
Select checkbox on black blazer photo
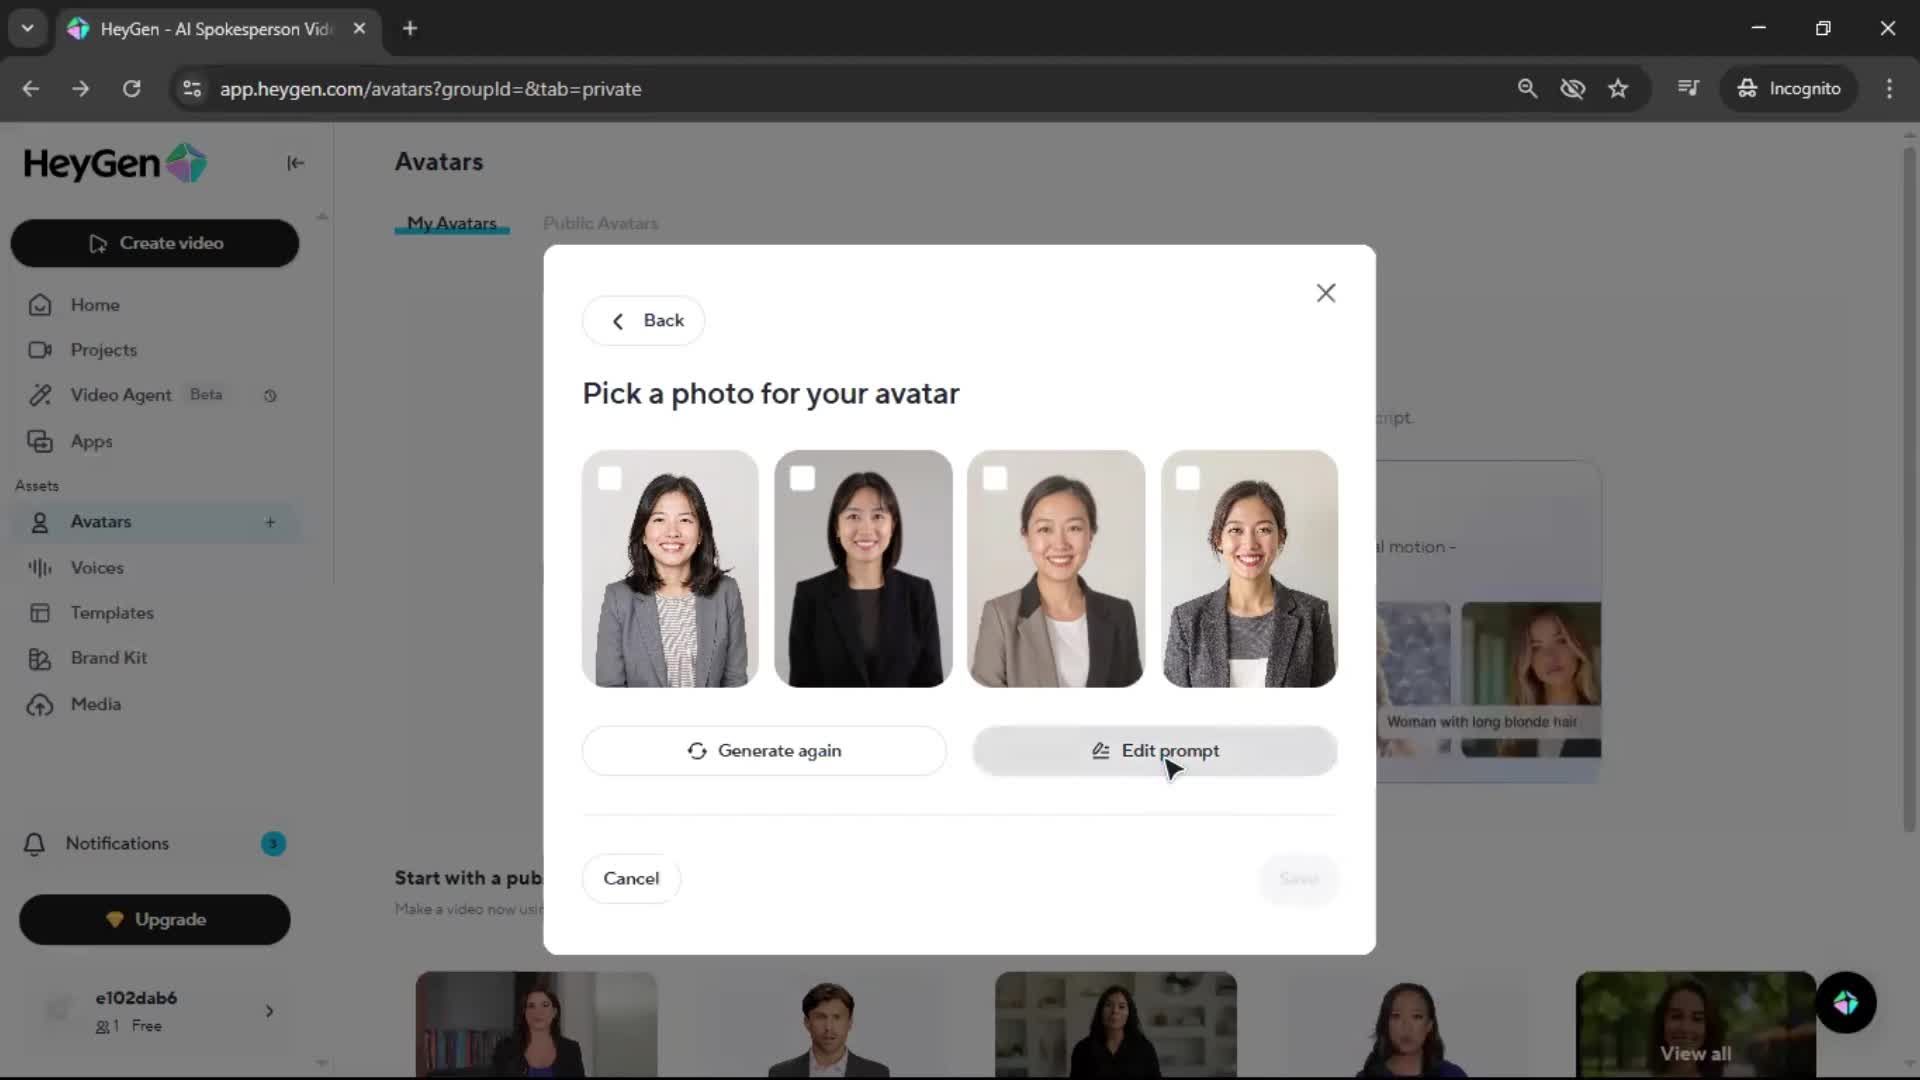tap(802, 479)
